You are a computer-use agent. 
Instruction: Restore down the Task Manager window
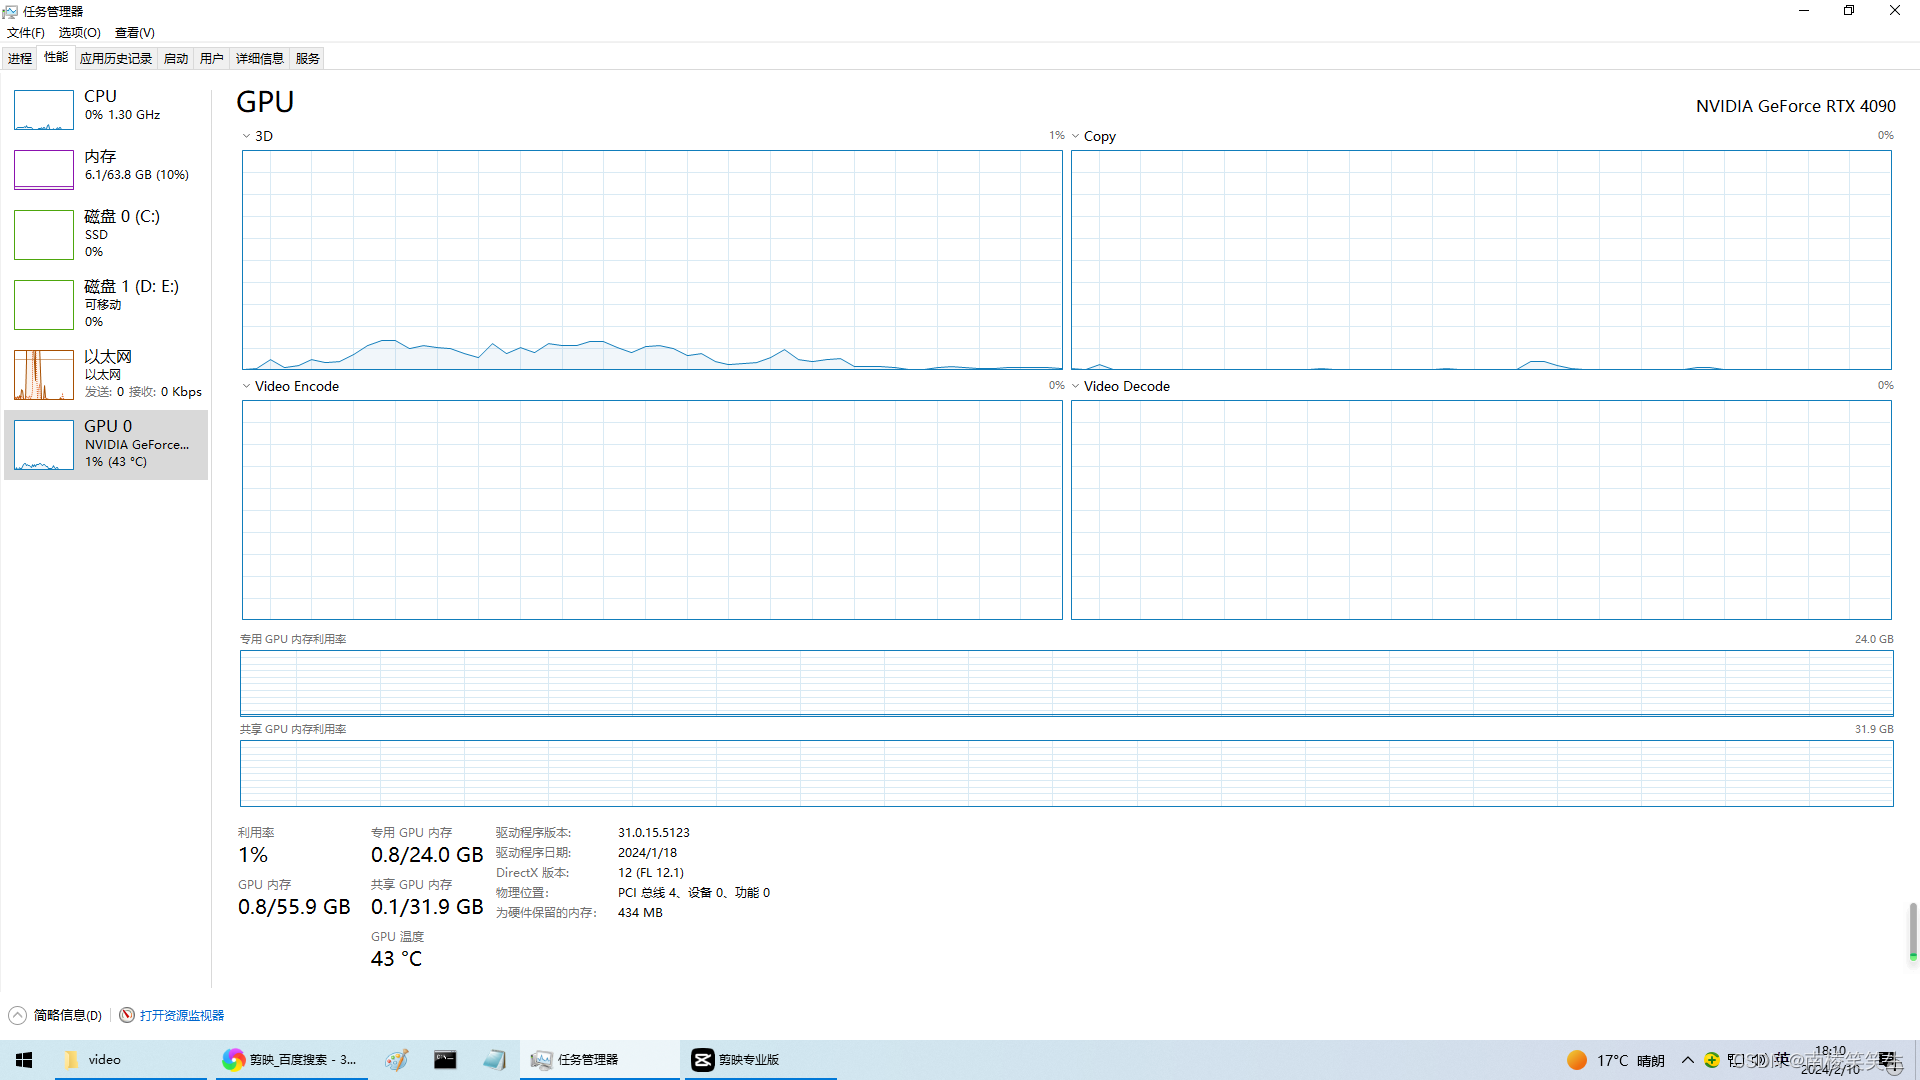pos(1849,11)
